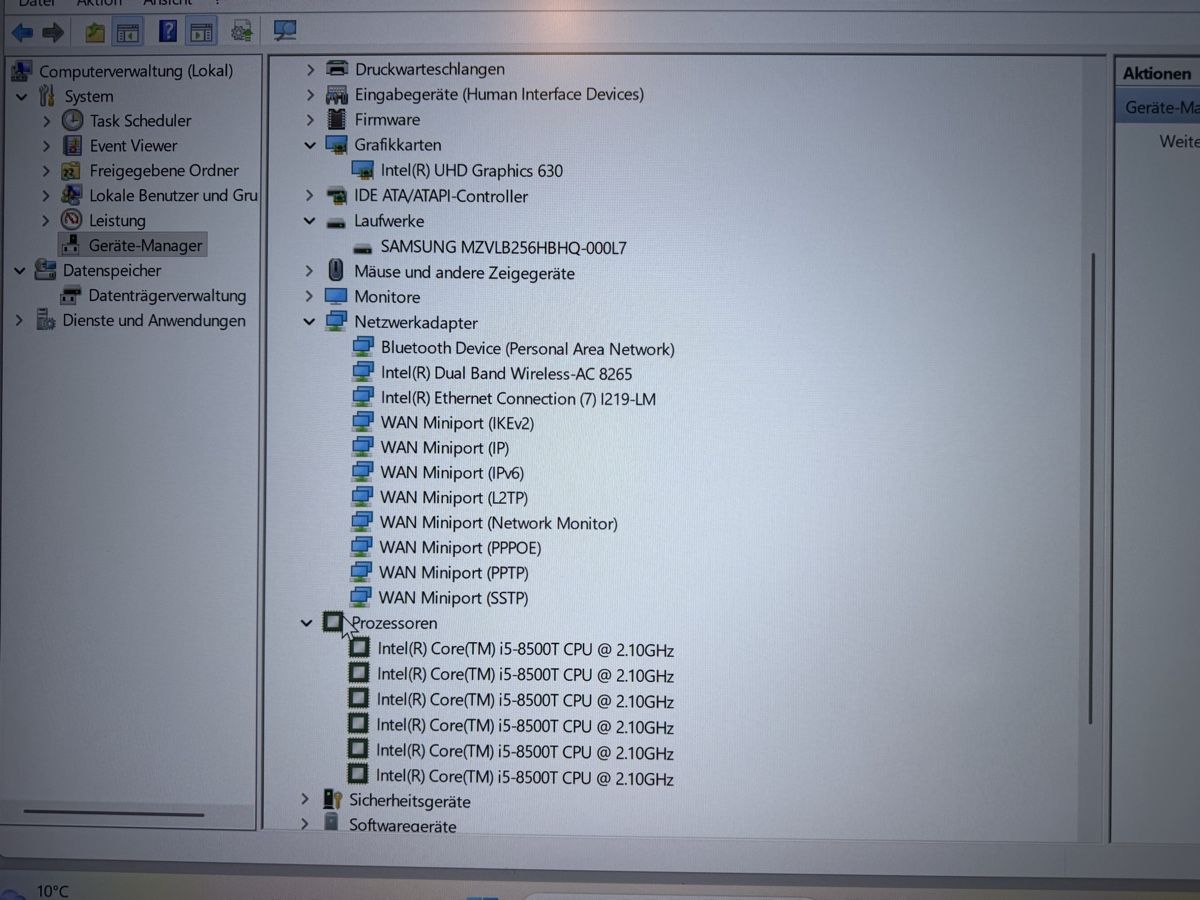Select WAN Miniport (SSTP)
Image resolution: width=1200 pixels, height=900 pixels.
pos(453,598)
